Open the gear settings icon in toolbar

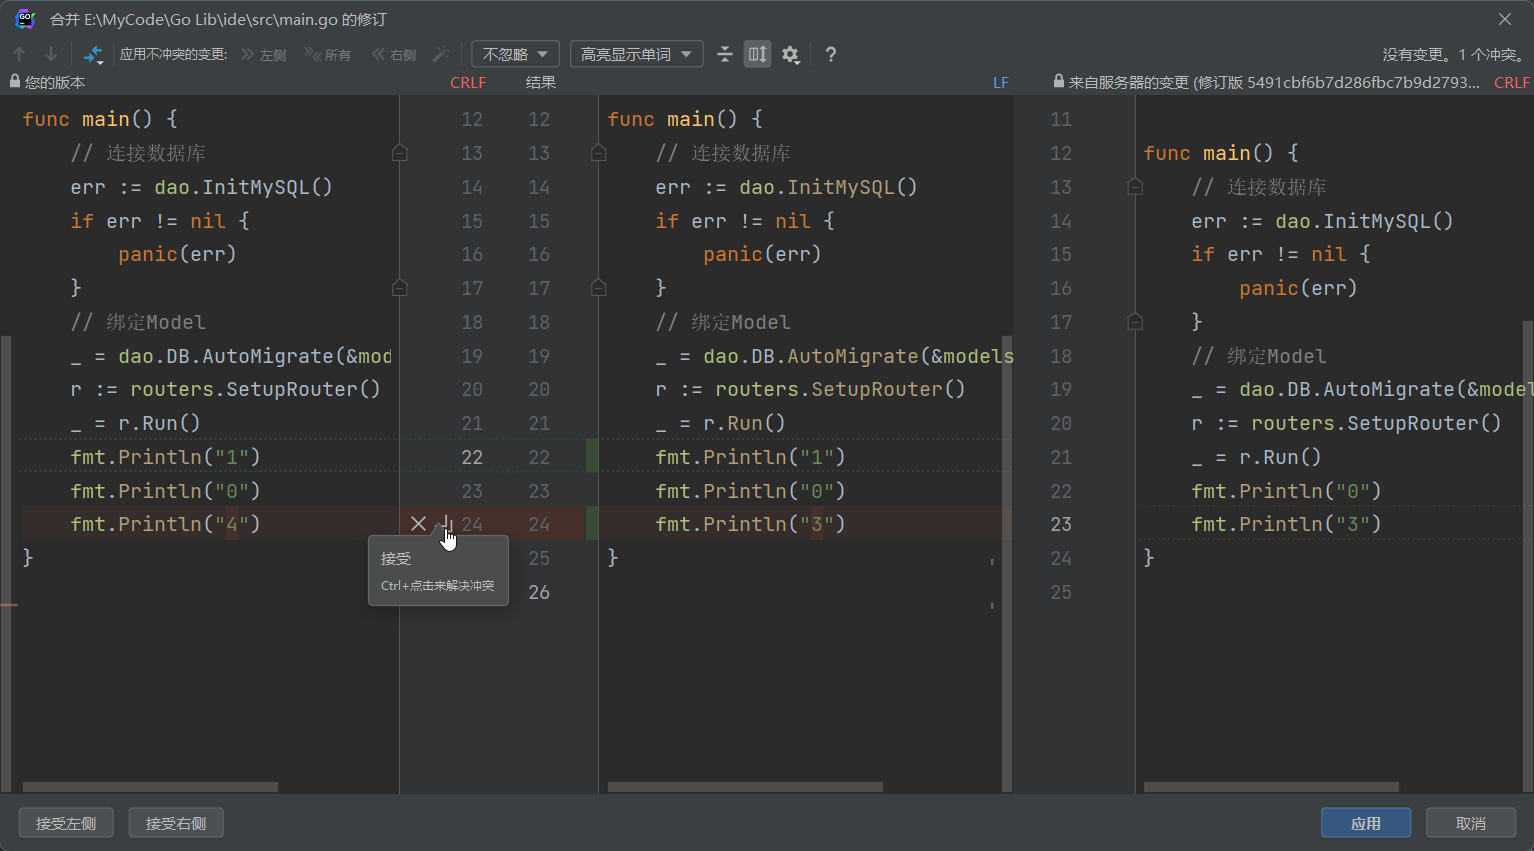pos(791,54)
